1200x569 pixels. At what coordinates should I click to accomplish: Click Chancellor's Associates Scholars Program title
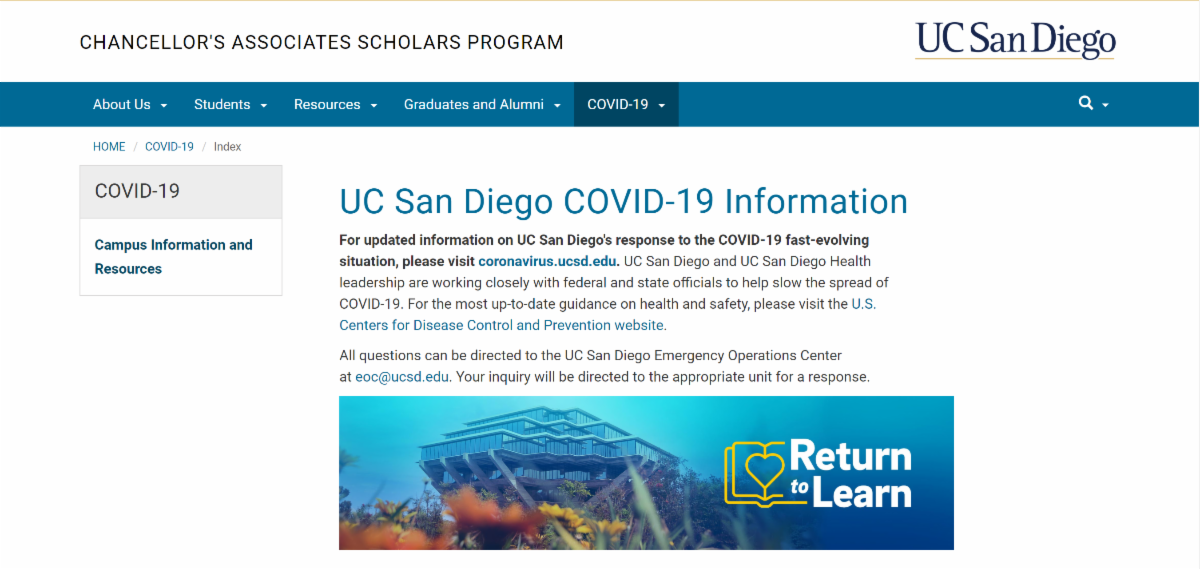(x=321, y=42)
